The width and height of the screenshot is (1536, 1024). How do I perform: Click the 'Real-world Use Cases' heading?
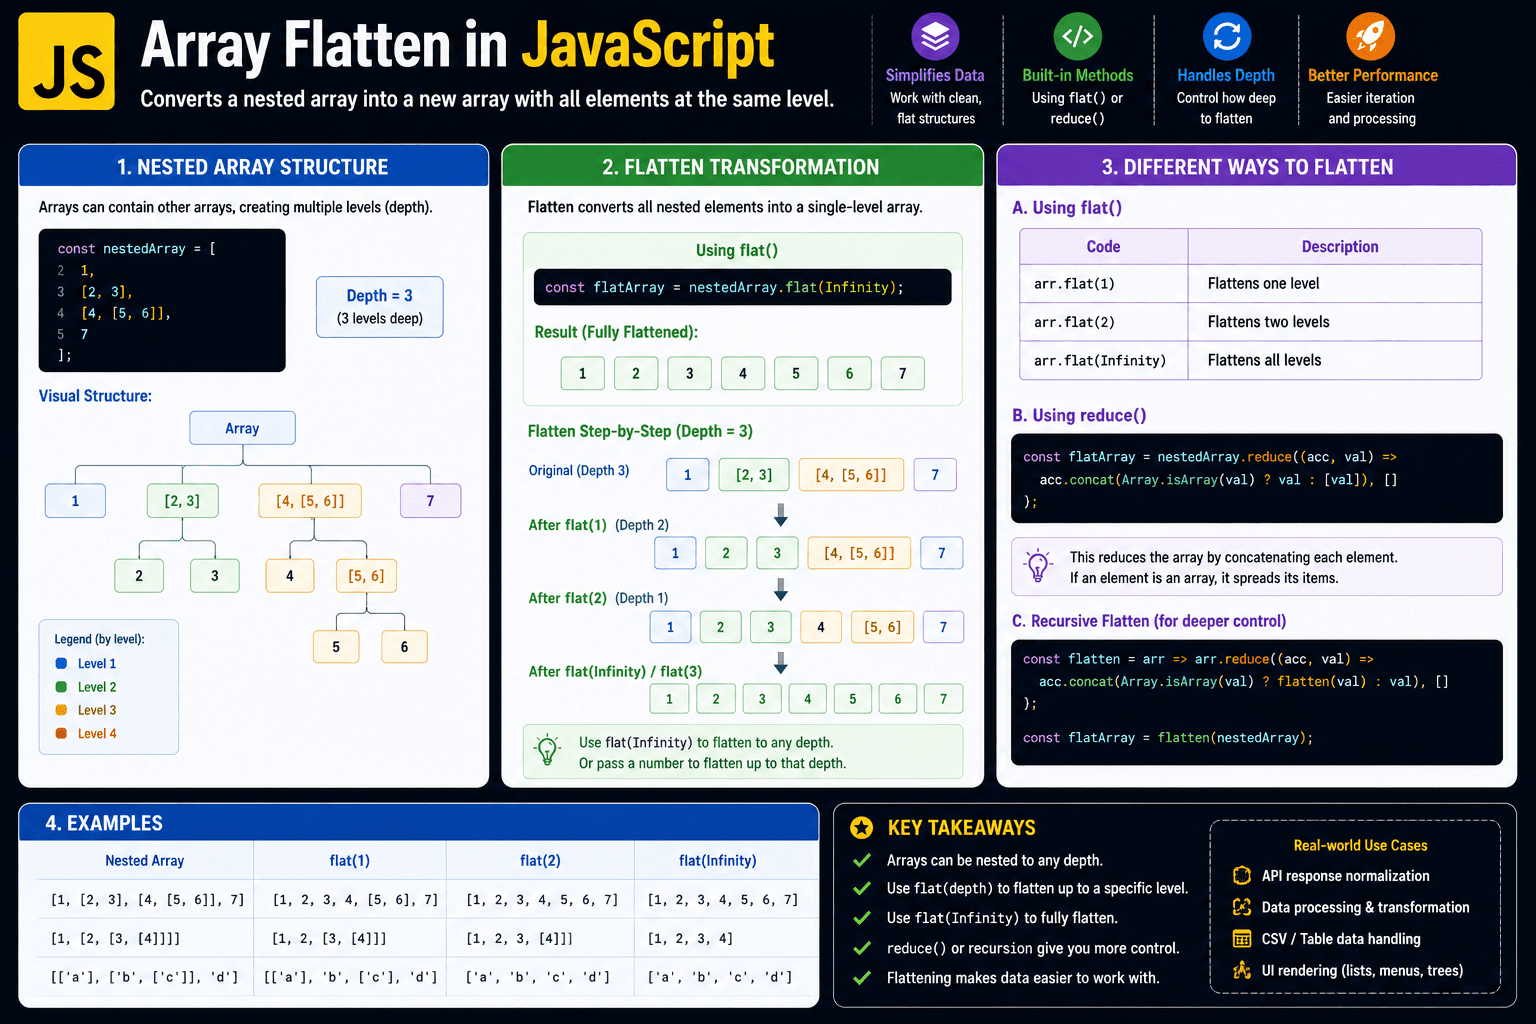[1360, 845]
